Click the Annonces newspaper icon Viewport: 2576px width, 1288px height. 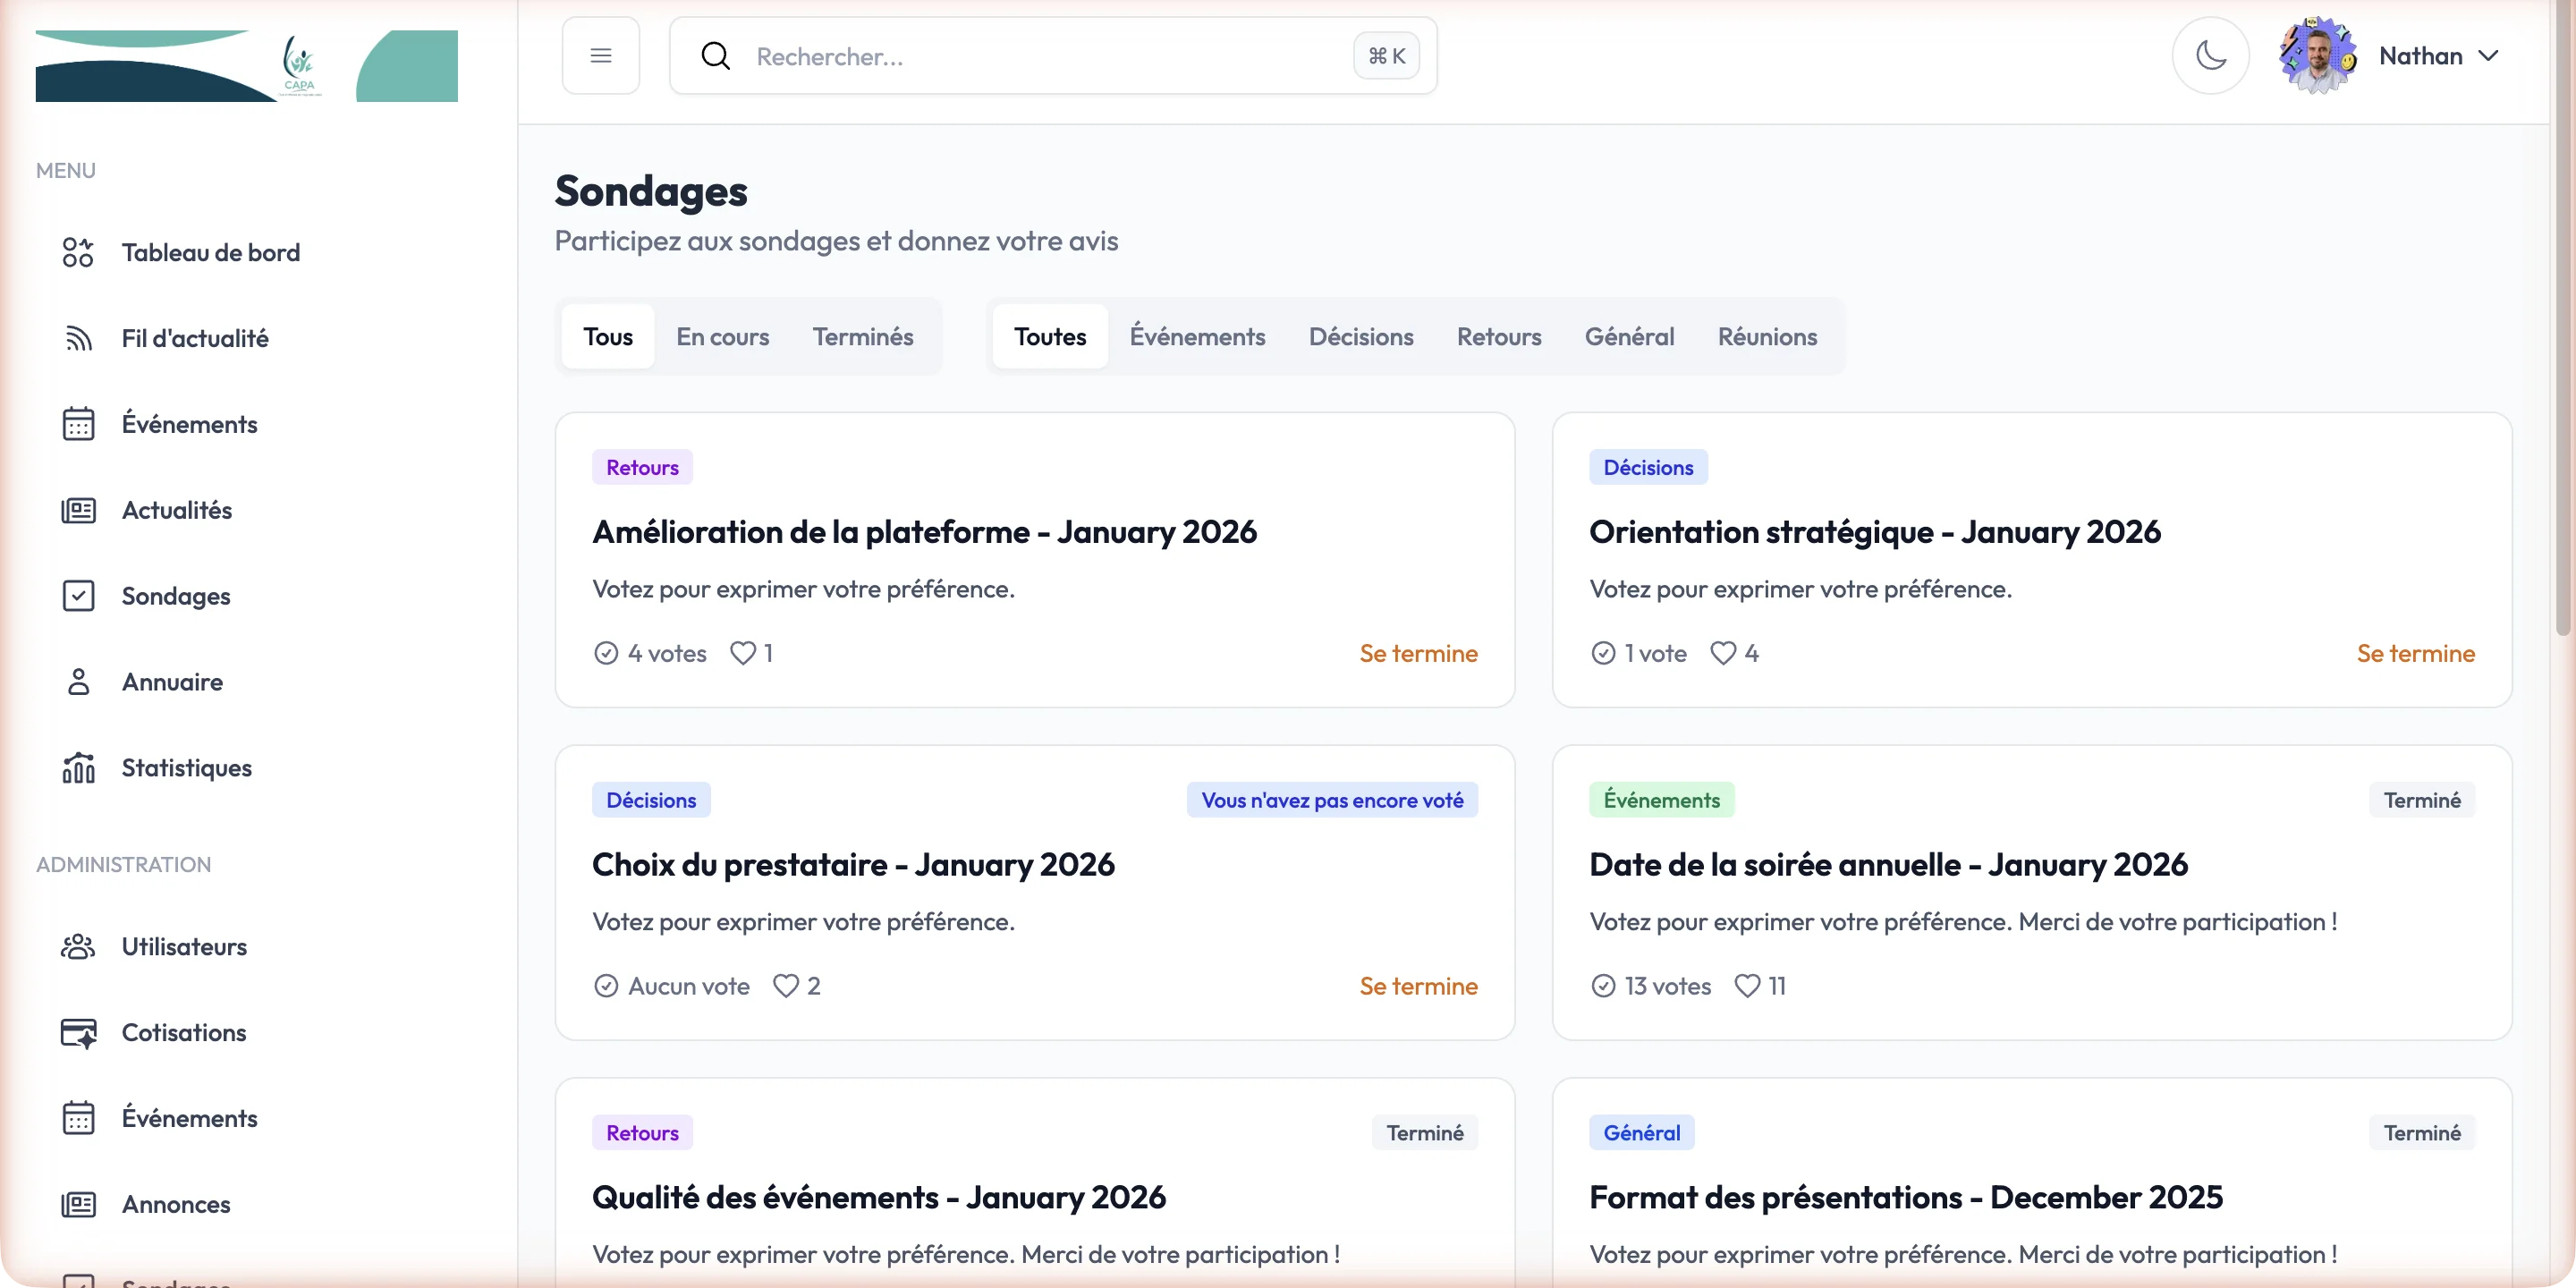tap(78, 1204)
